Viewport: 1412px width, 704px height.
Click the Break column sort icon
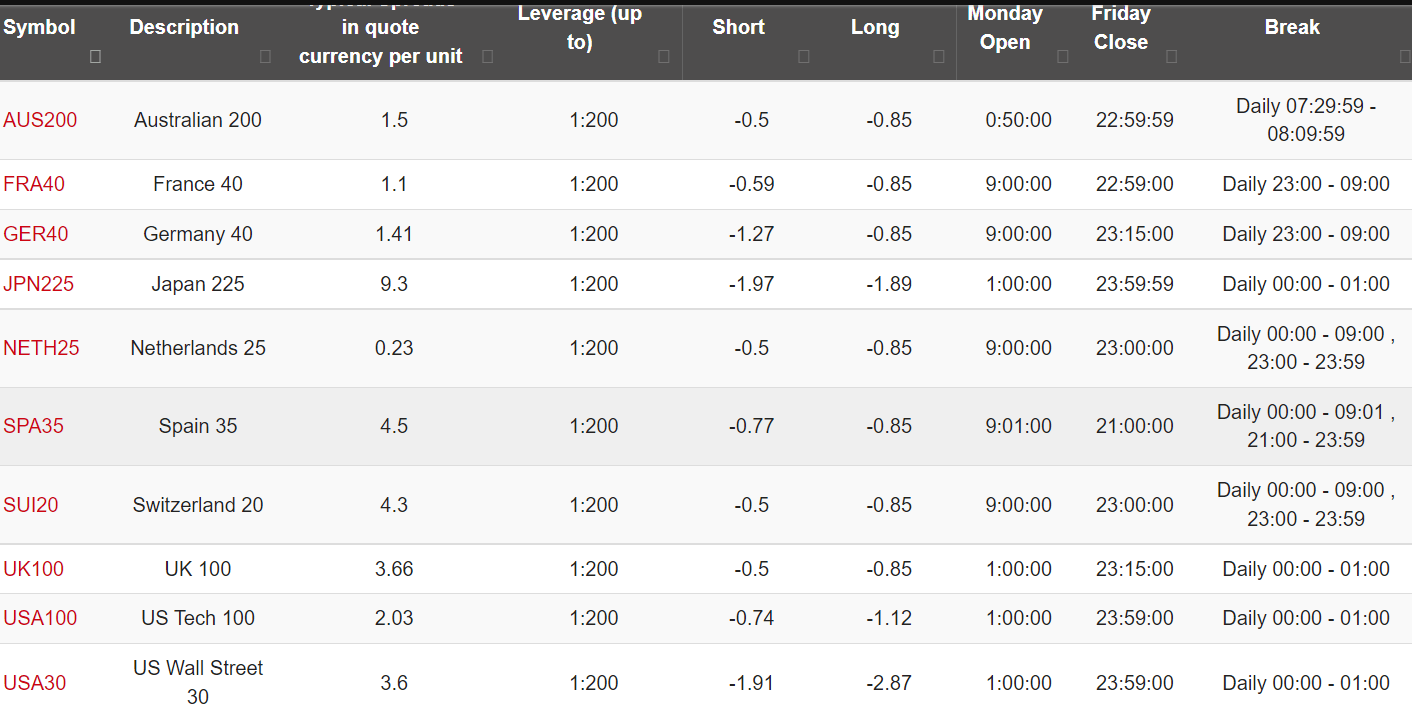[x=1404, y=57]
